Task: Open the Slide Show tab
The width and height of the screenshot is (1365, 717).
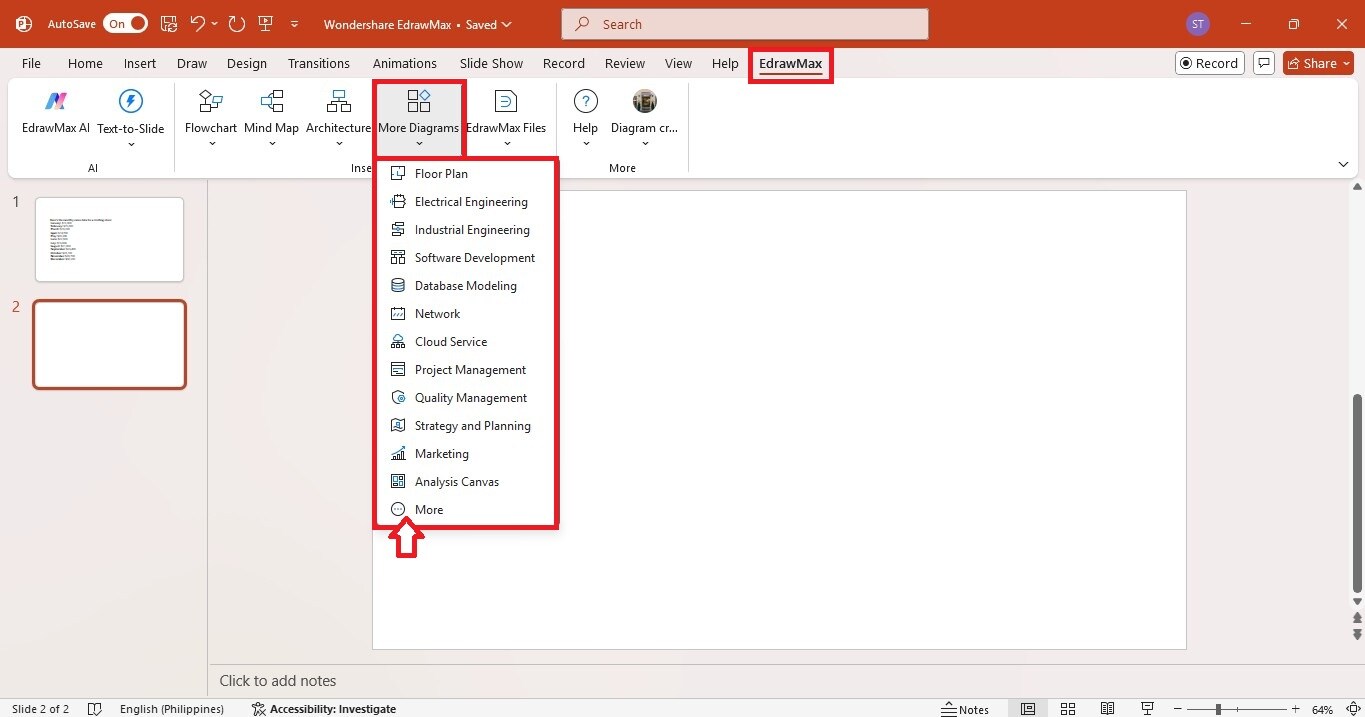Action: click(491, 63)
